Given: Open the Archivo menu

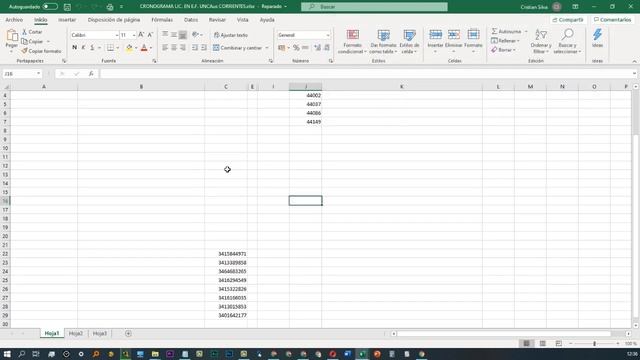Looking at the screenshot, I should coord(14,20).
